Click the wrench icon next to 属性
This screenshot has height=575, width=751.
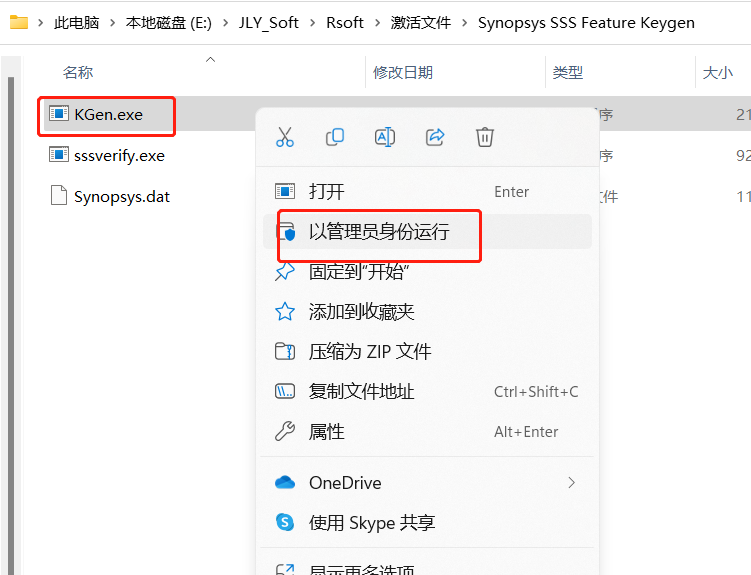click(x=284, y=431)
